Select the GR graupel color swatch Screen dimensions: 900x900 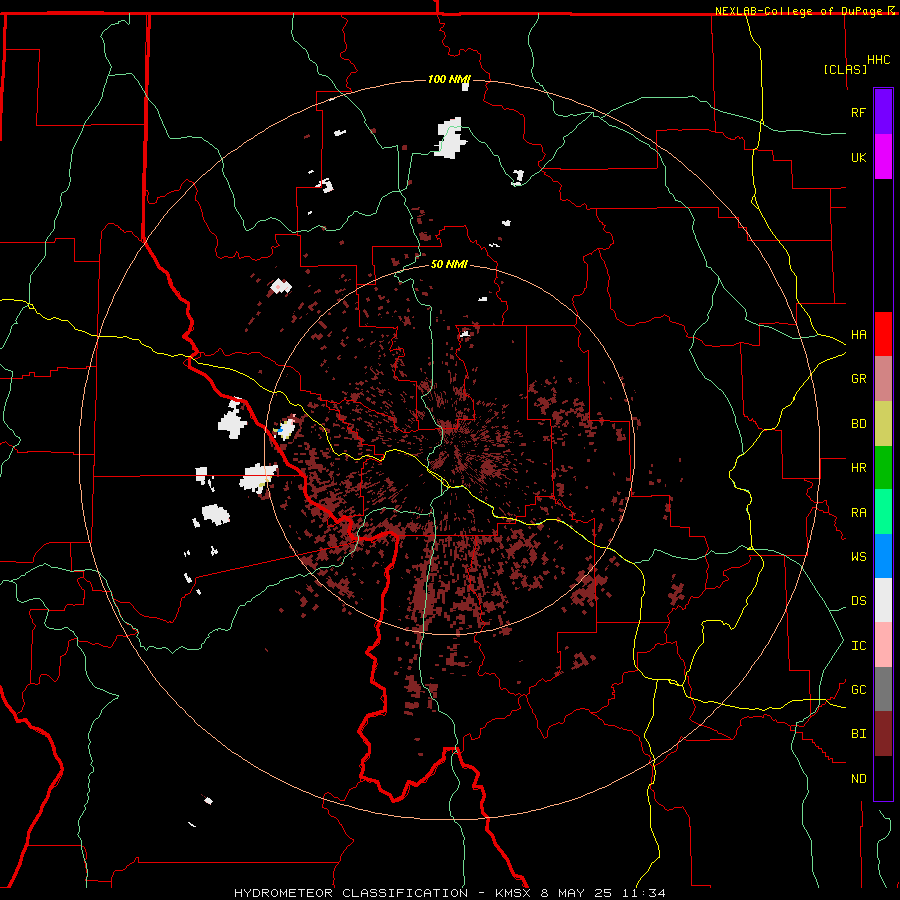(x=883, y=379)
